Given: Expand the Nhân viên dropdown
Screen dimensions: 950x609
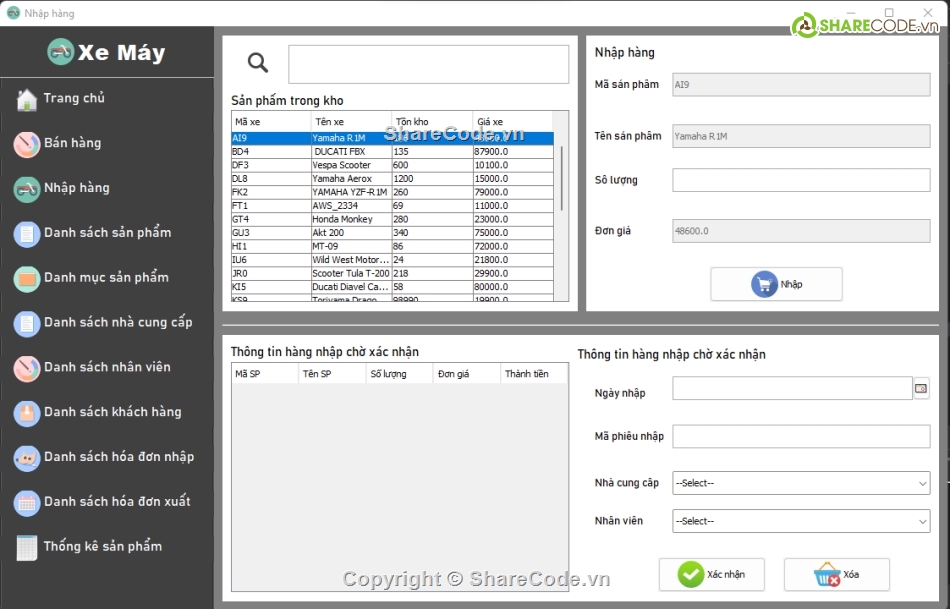Looking at the screenshot, I should (801, 521).
